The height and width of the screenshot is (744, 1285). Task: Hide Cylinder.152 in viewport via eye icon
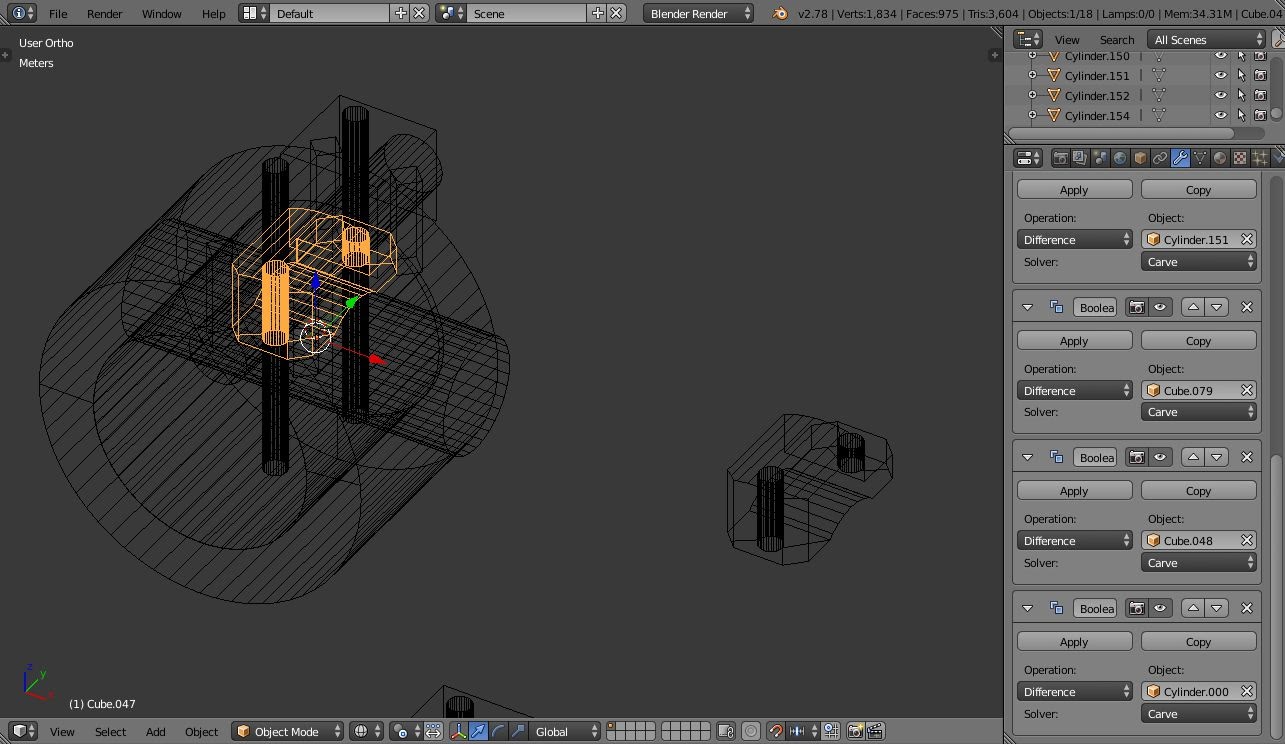(x=1221, y=96)
